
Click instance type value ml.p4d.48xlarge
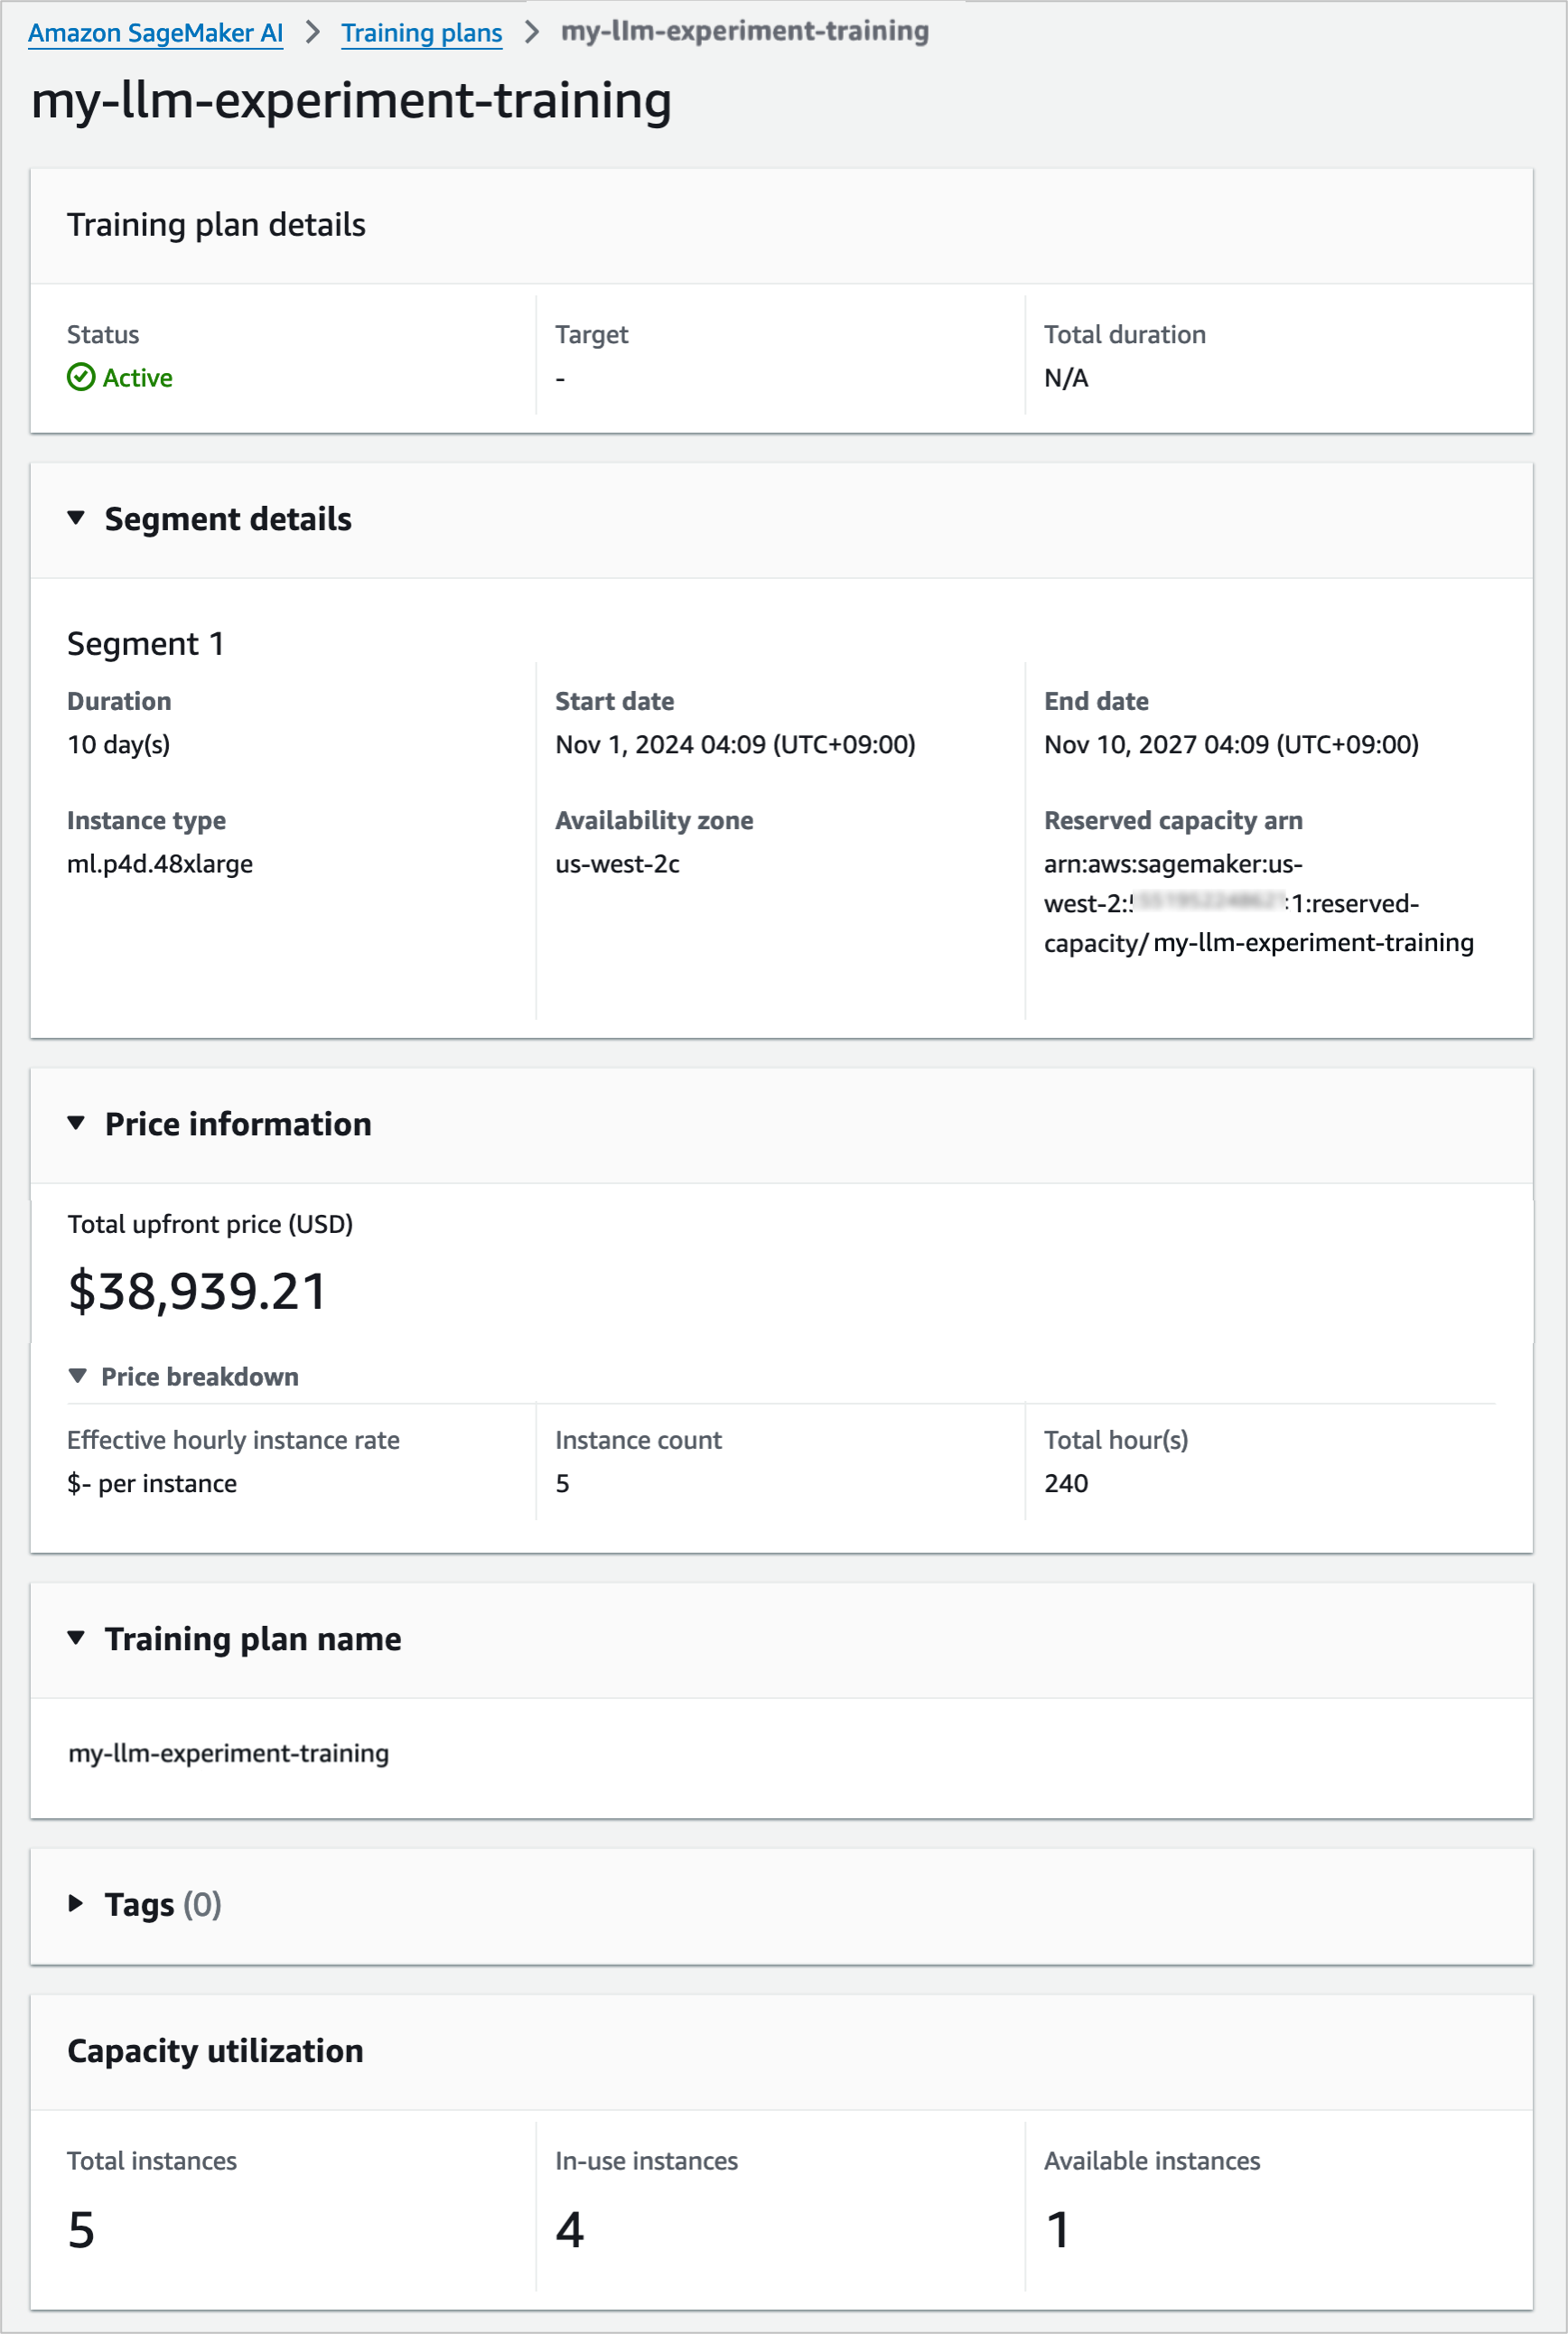click(x=160, y=864)
